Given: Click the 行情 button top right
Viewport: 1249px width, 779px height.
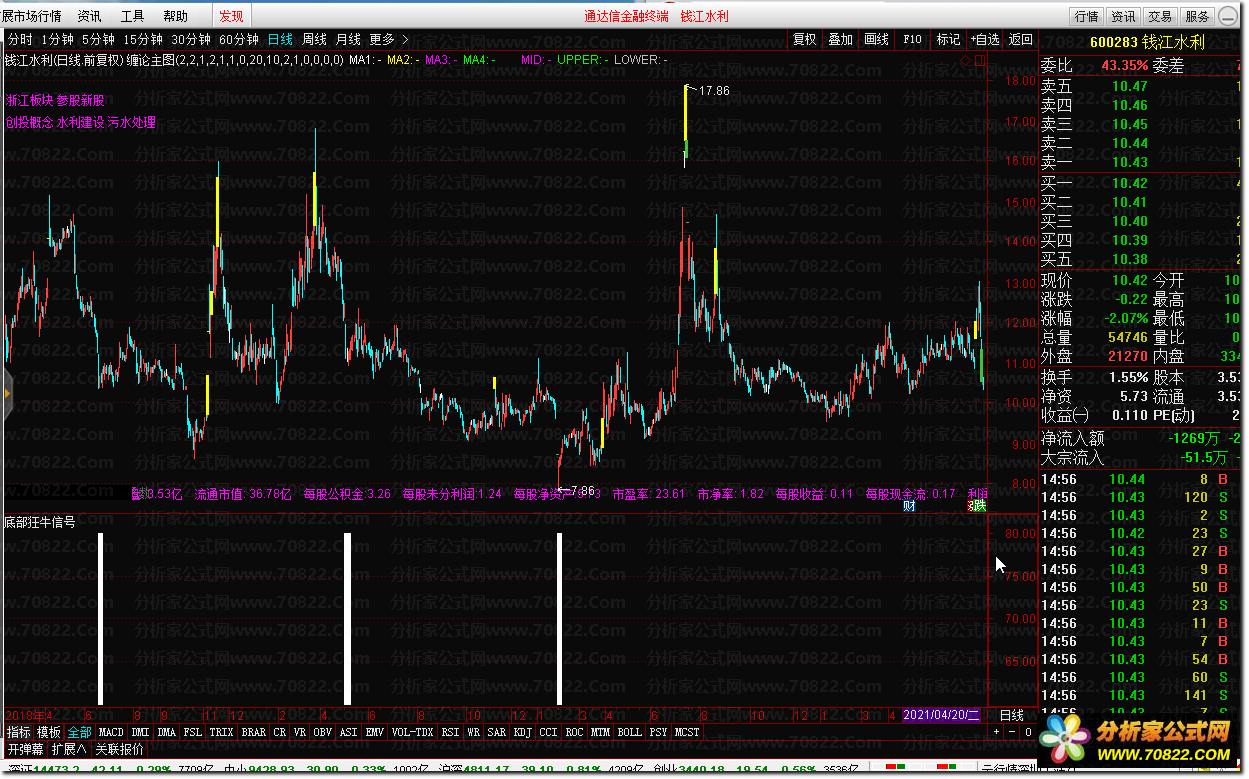Looking at the screenshot, I should point(1087,16).
